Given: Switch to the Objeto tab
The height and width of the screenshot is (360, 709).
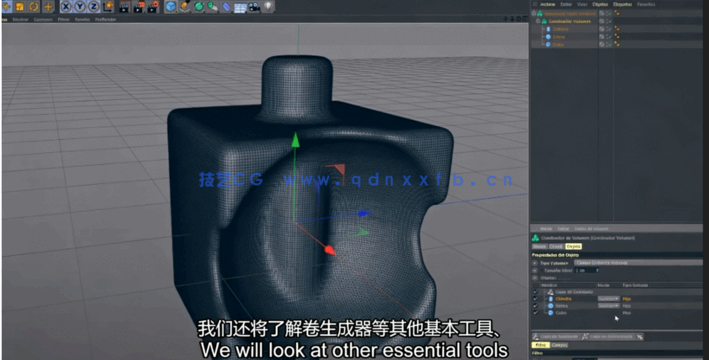Looking at the screenshot, I should click(x=573, y=246).
